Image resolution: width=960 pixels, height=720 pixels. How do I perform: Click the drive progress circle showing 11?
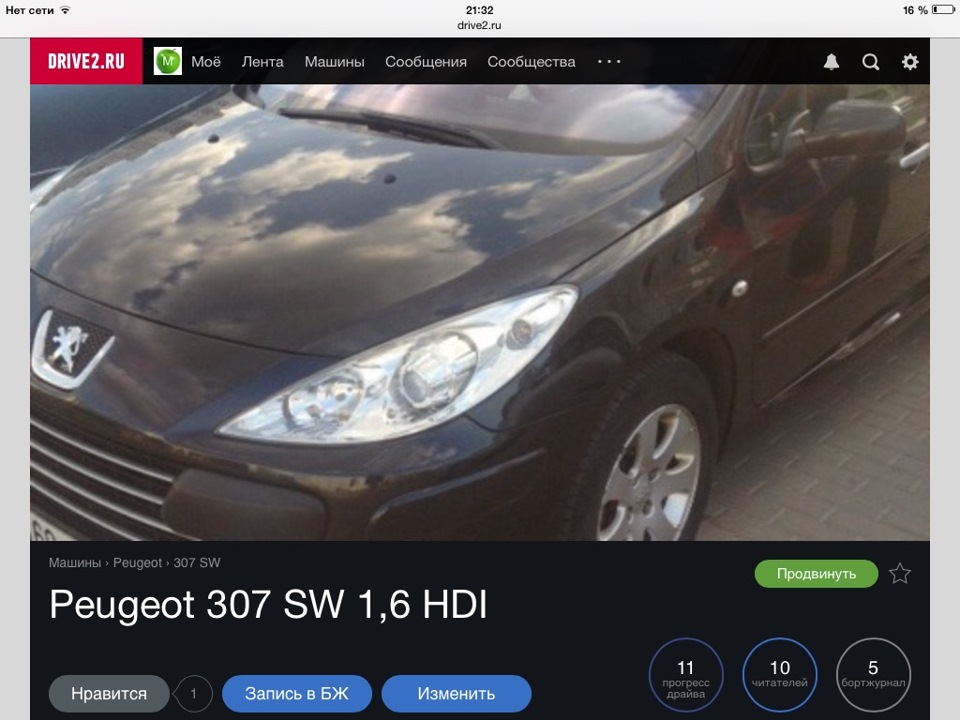(686, 675)
